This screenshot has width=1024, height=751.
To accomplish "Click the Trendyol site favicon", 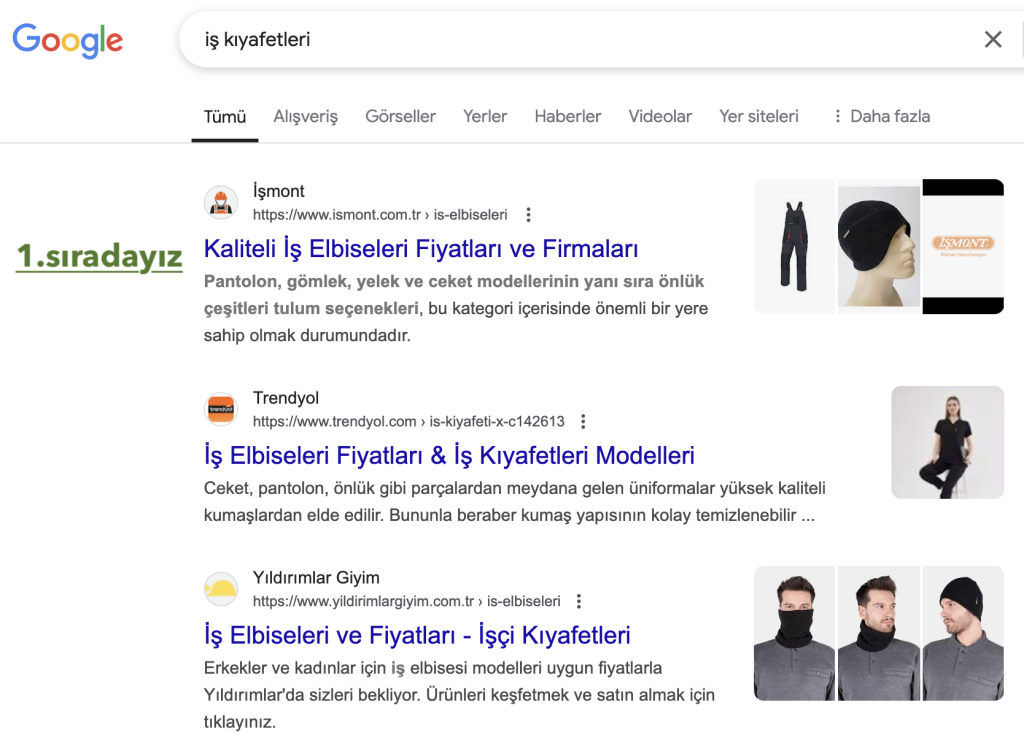I will (x=221, y=410).
